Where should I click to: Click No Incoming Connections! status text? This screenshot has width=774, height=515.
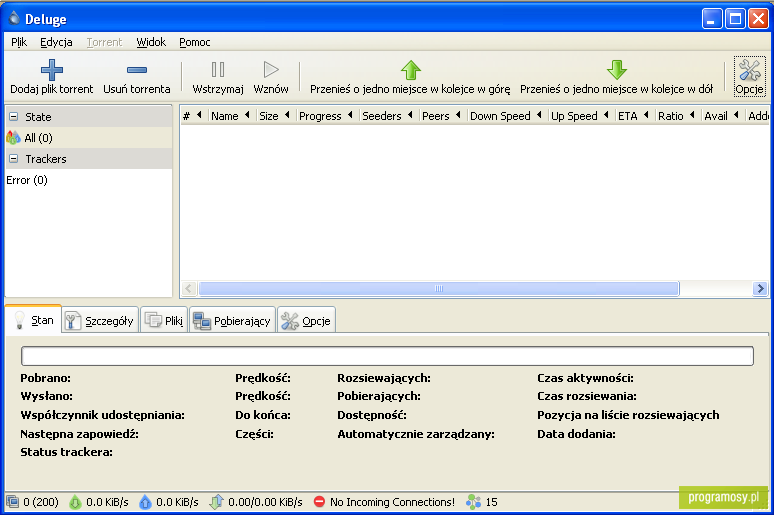click(x=392, y=502)
